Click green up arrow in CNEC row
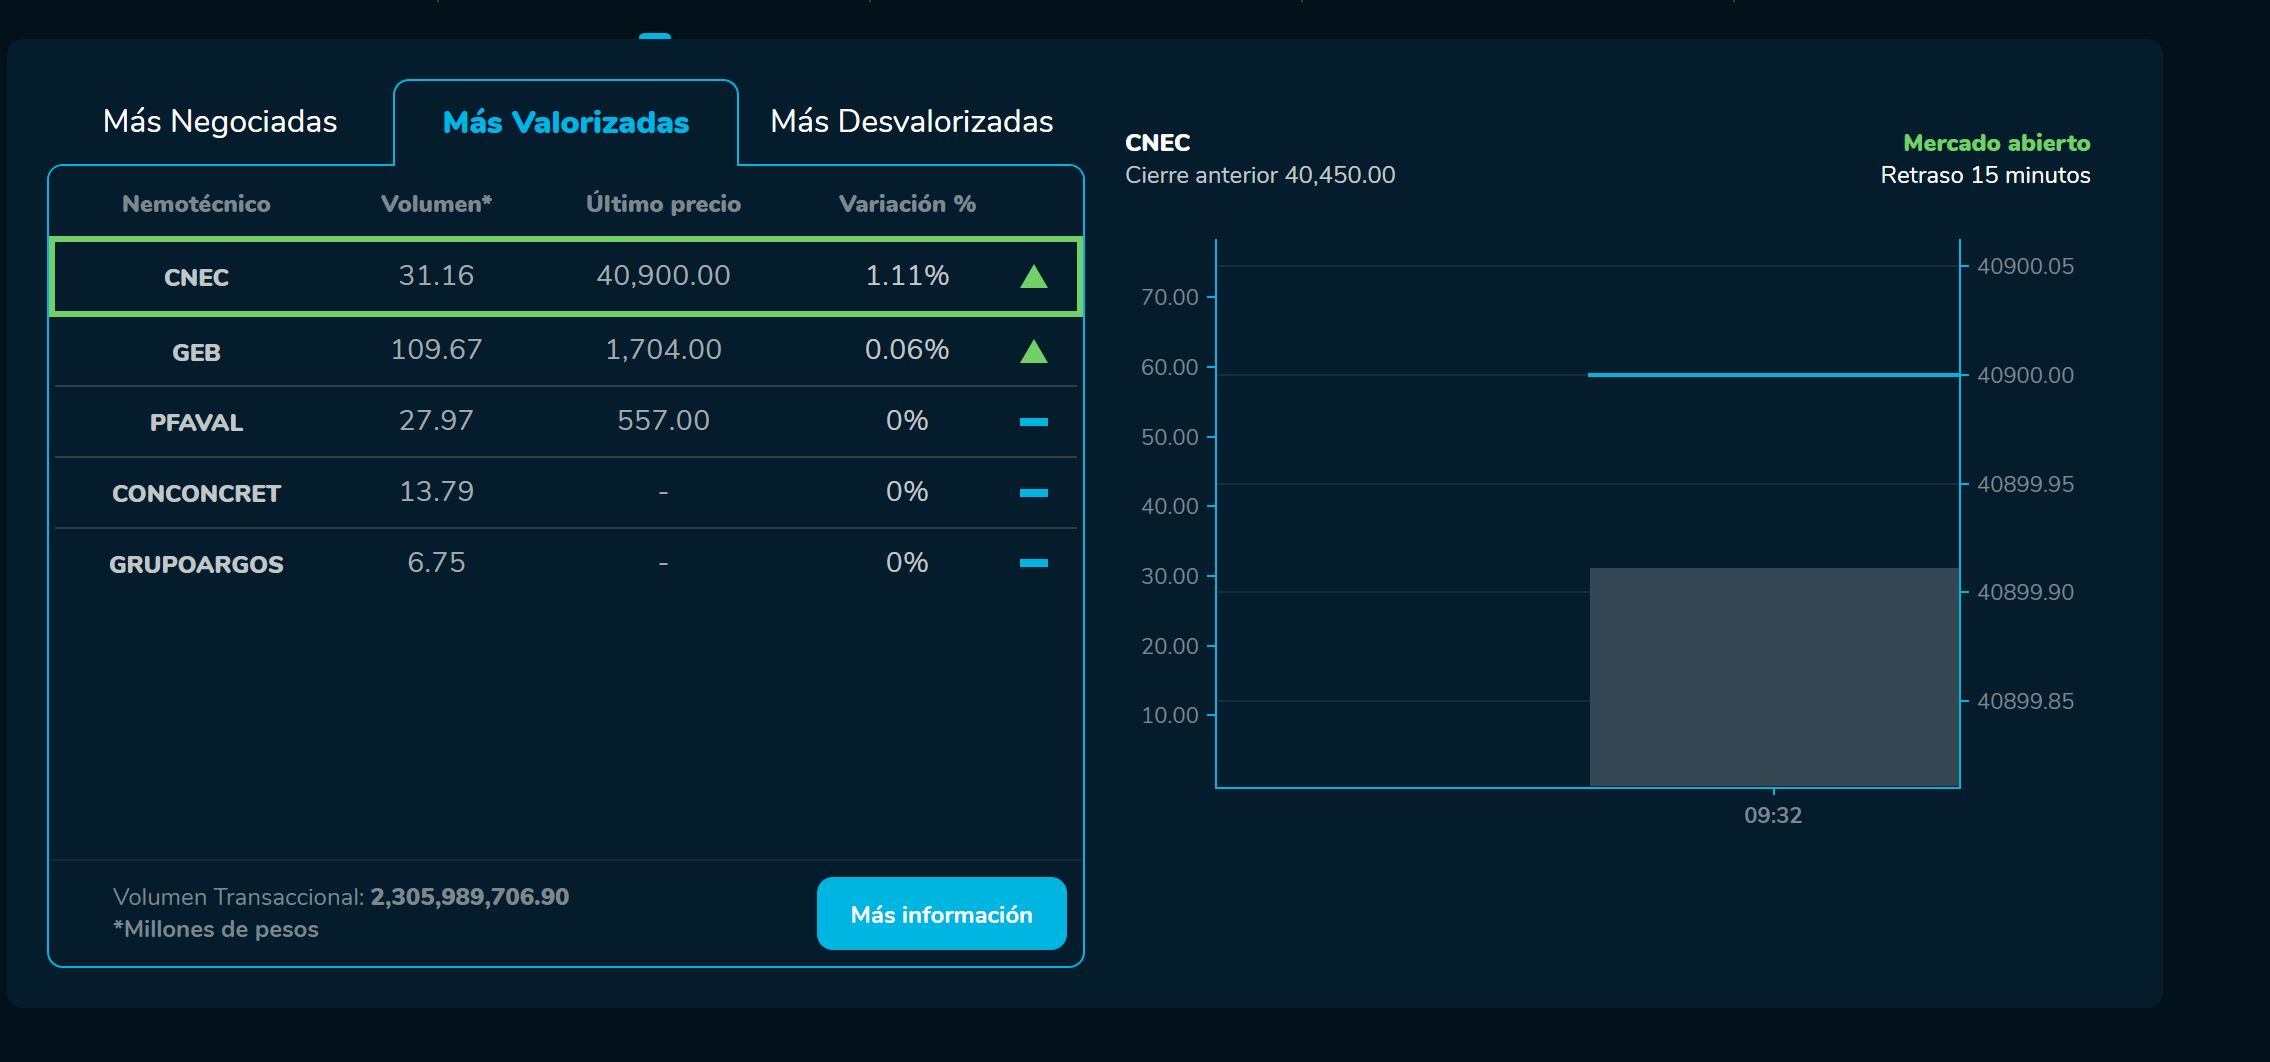 pos(1033,277)
